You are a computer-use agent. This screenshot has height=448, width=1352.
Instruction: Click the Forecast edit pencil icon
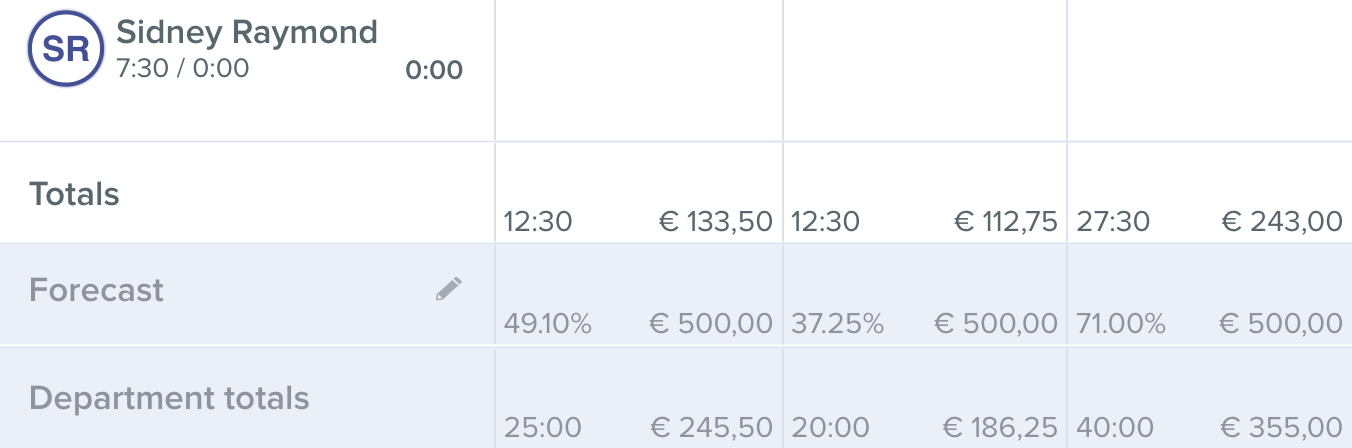coord(449,290)
